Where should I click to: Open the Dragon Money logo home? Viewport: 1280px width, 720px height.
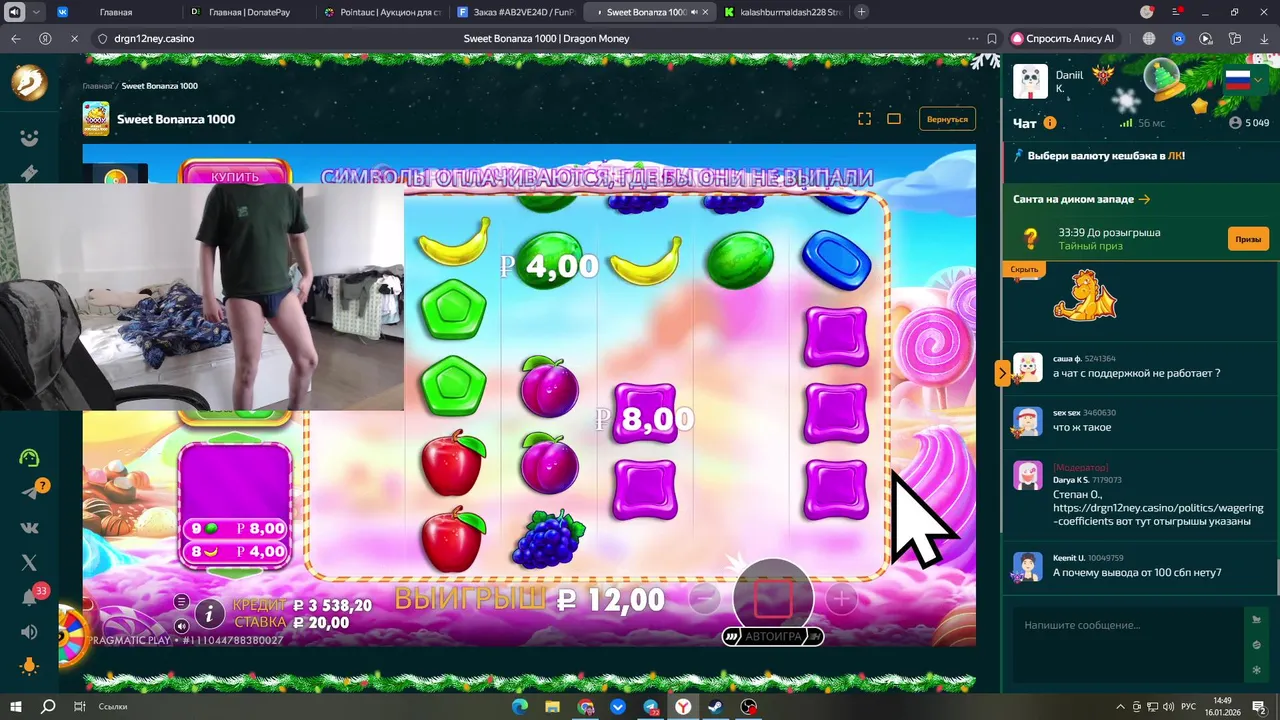(29, 83)
